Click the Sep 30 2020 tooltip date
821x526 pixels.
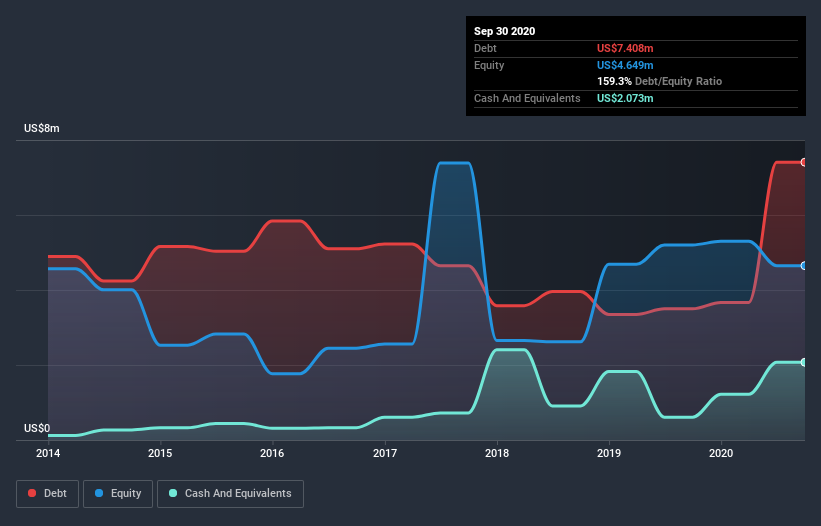click(x=505, y=31)
